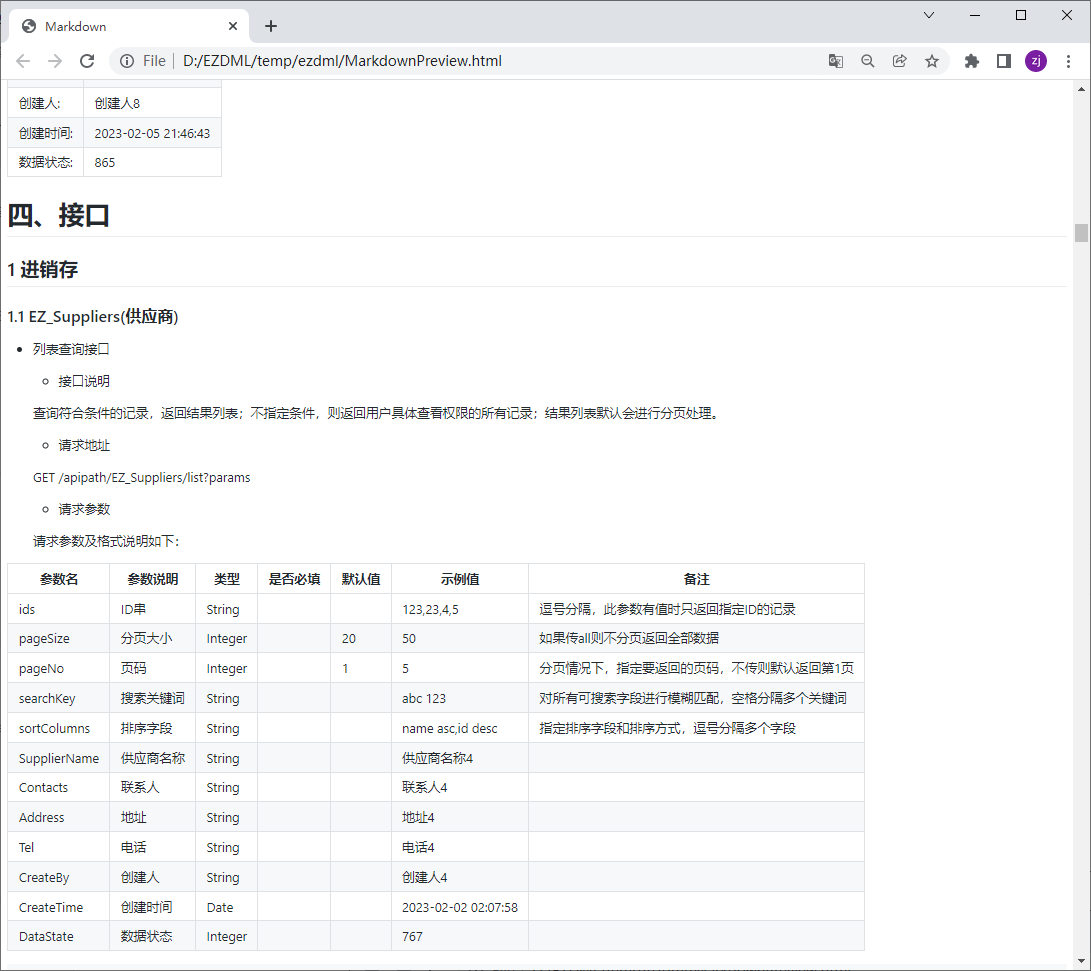Open the zj profile avatar
Viewport: 1091px width, 971px height.
[1036, 61]
